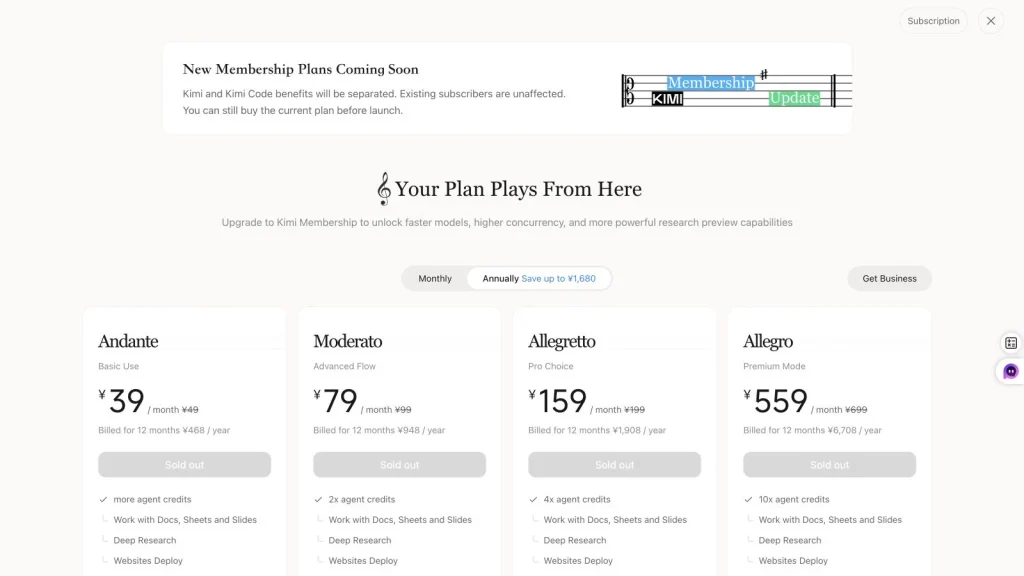Click the grid panel icon on right edge
The image size is (1024, 576).
click(1011, 343)
